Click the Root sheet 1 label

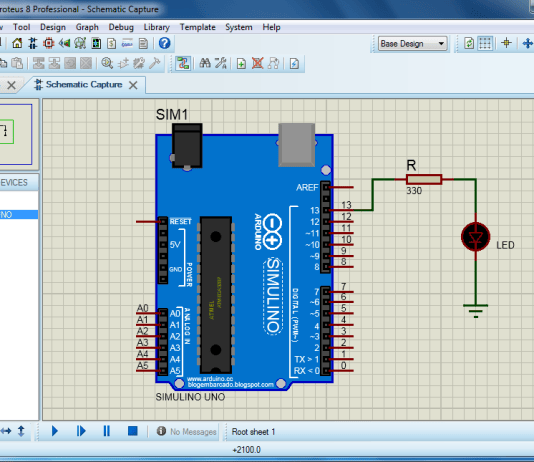pos(253,432)
